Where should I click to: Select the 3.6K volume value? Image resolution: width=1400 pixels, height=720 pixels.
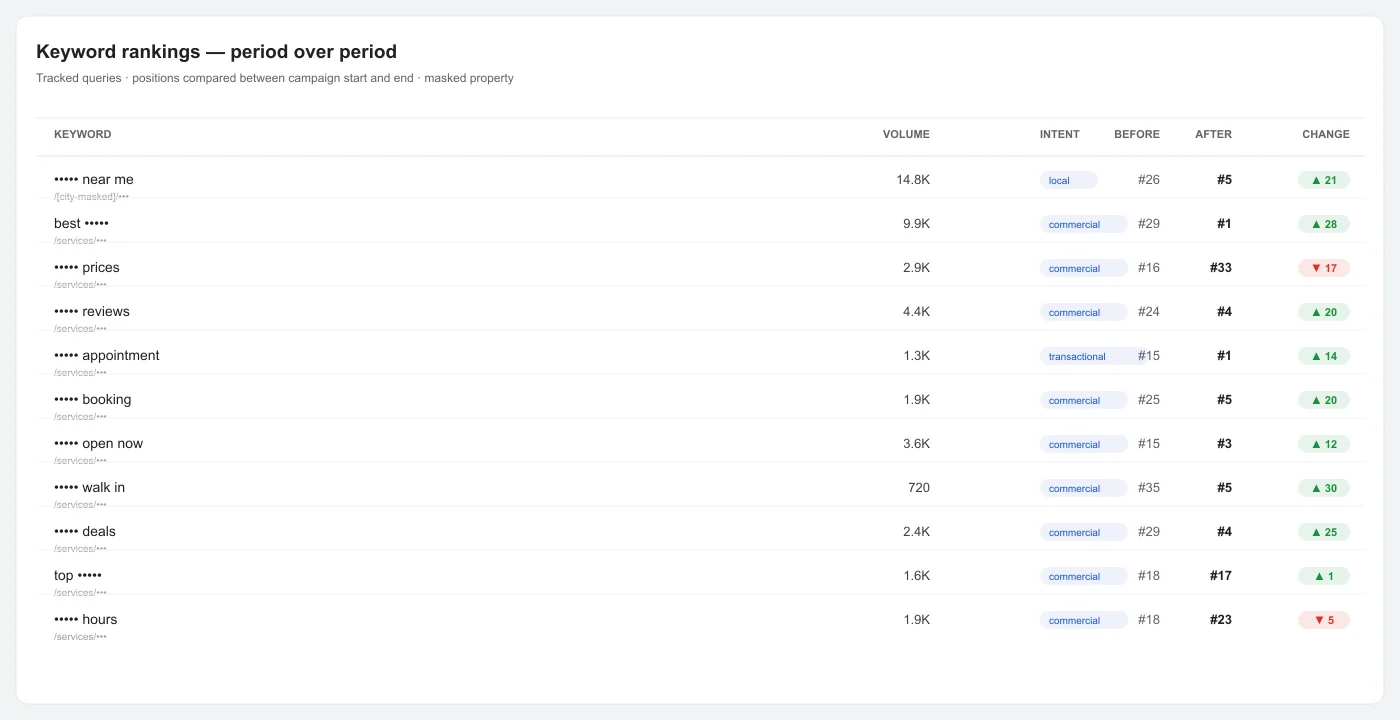point(916,444)
